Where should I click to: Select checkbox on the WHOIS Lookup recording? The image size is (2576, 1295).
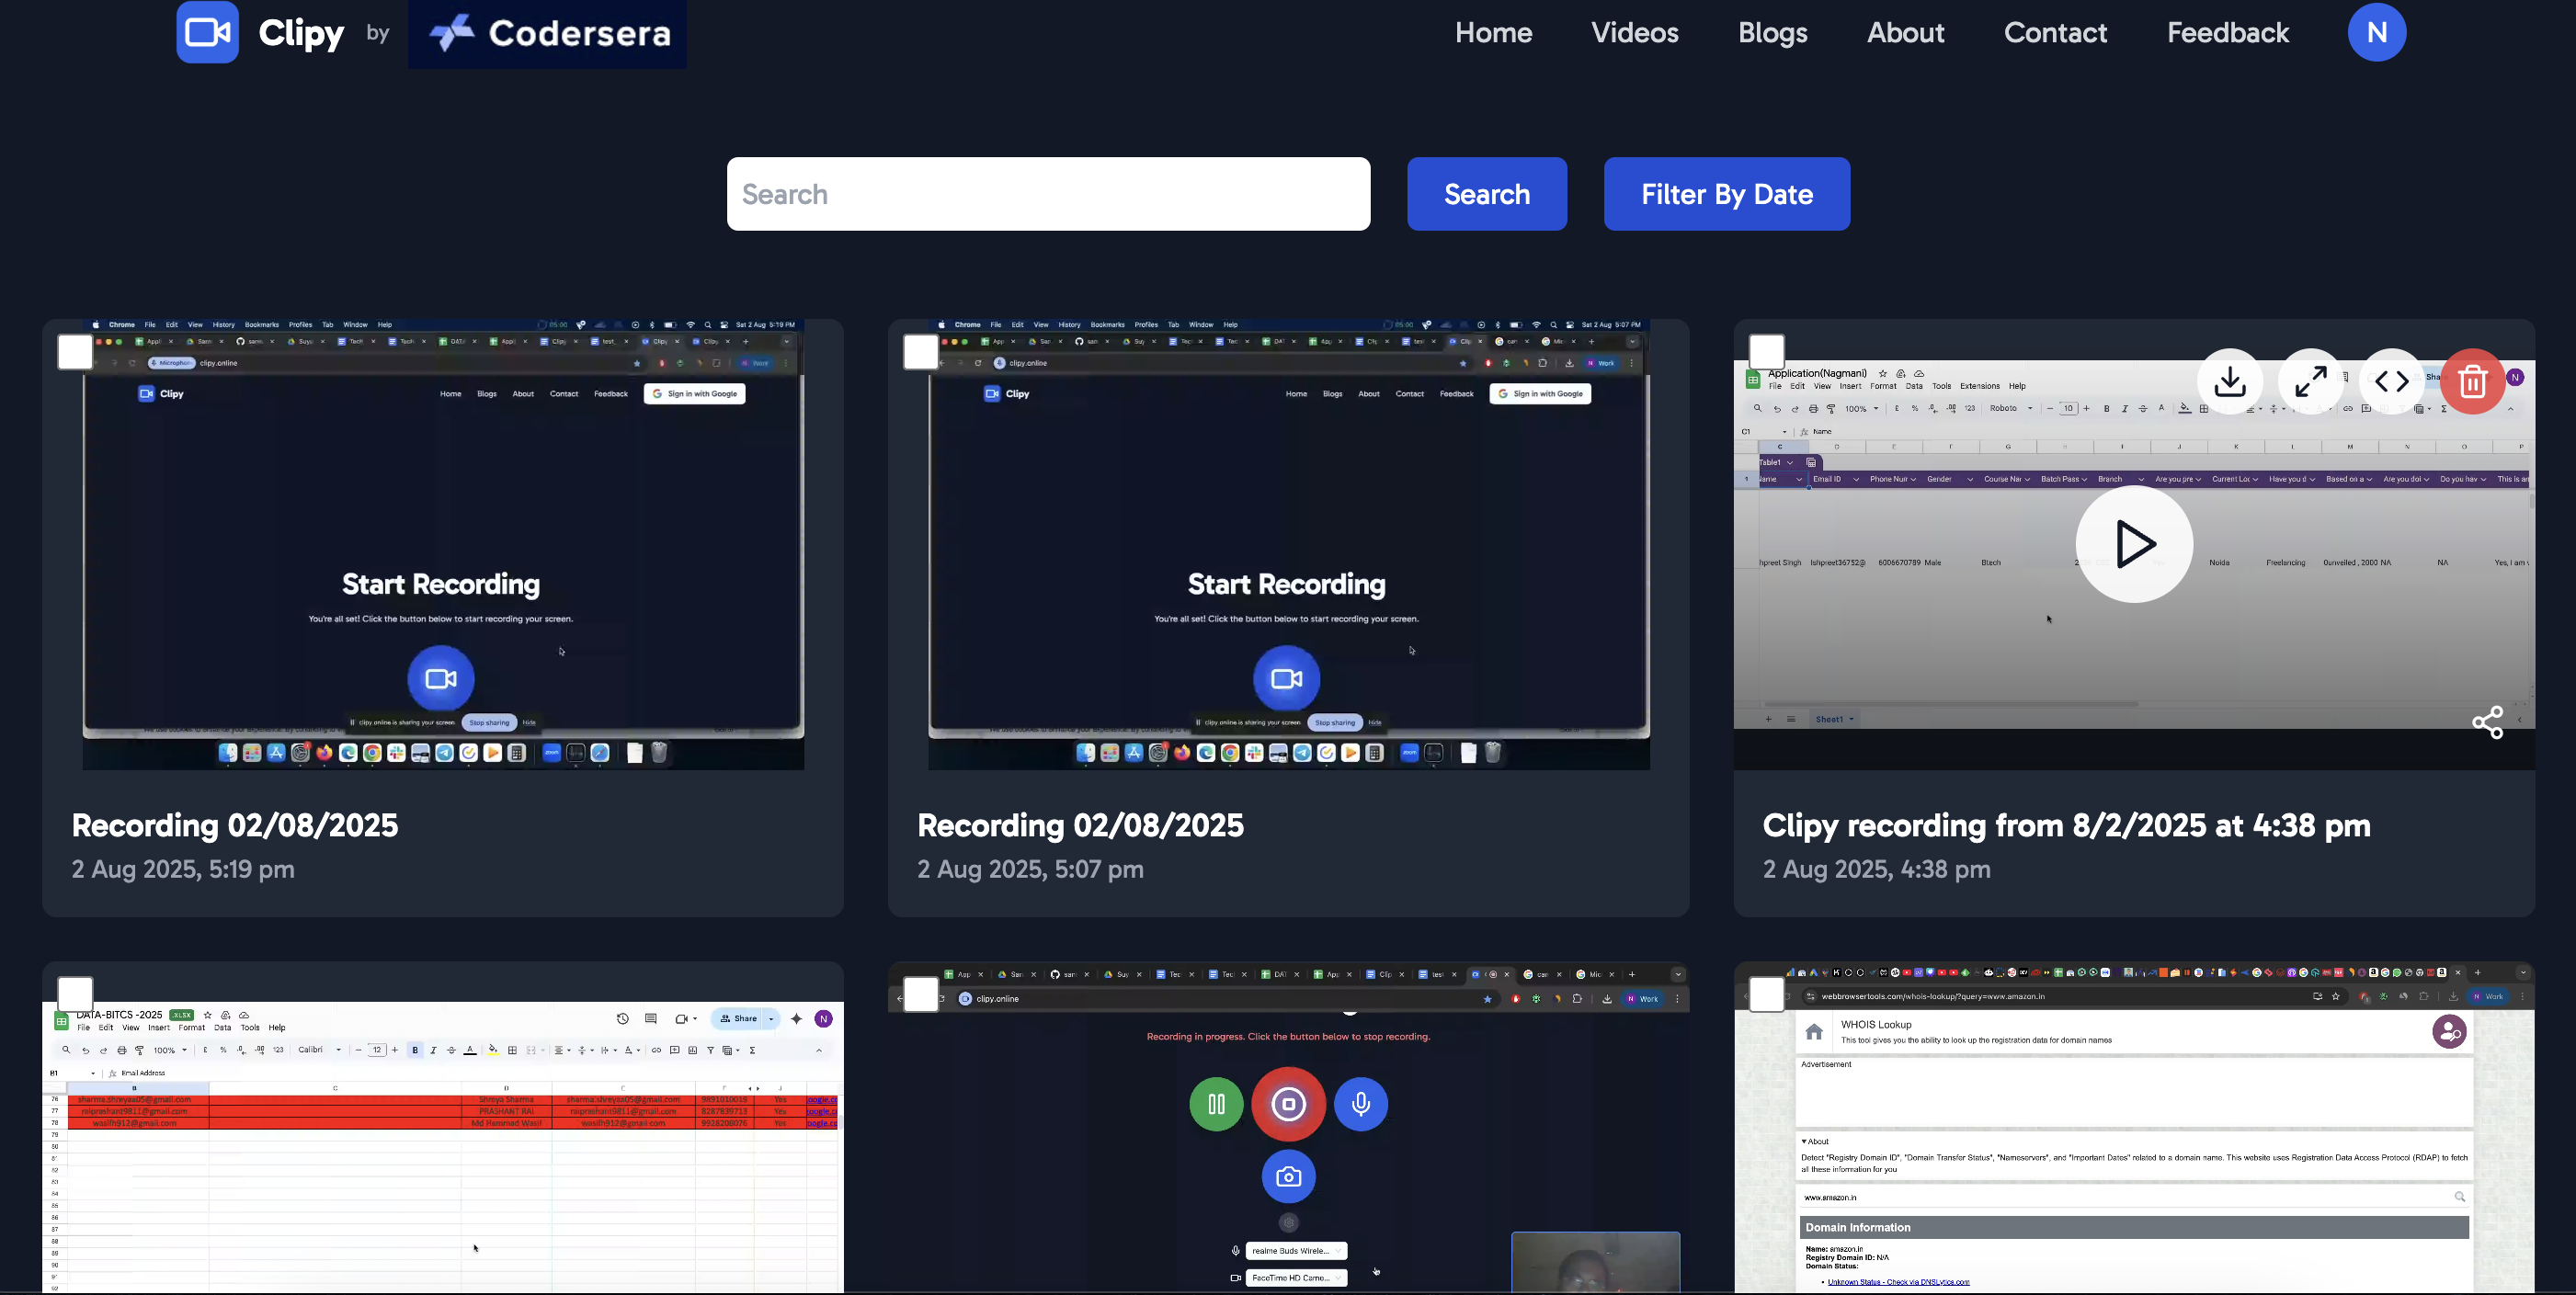(1767, 994)
